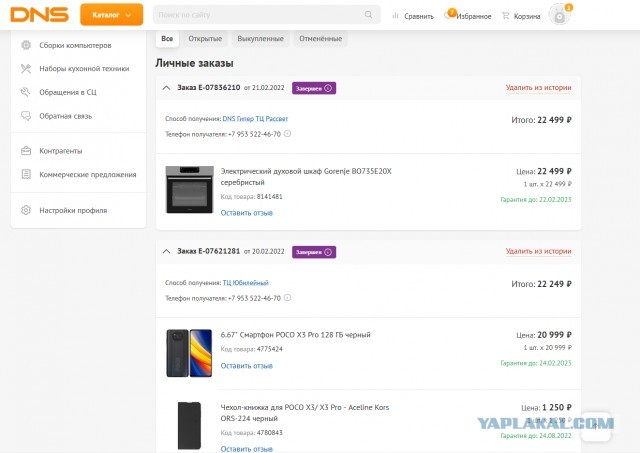Image resolution: width=640 pixels, height=453 pixels.
Task: Click phone info icon in order Е-07621281
Action: (287, 298)
